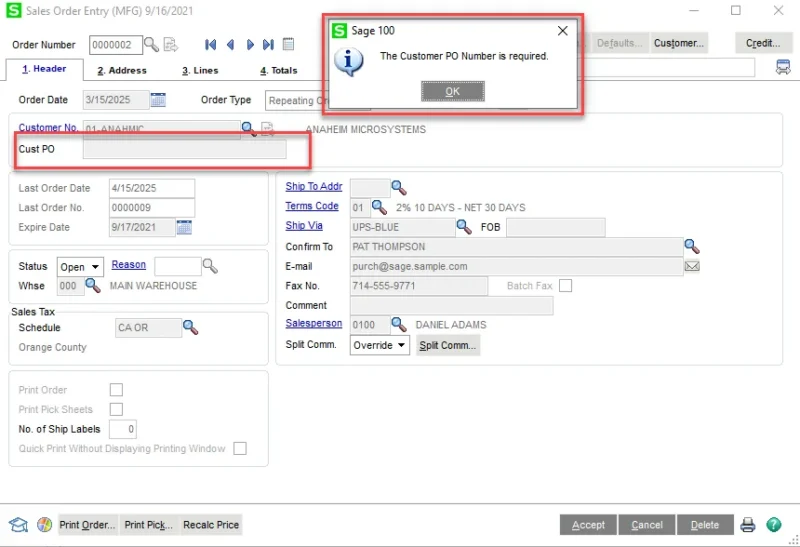This screenshot has width=800, height=547.
Task: Switch to the 2. Address tab
Action: (122, 70)
